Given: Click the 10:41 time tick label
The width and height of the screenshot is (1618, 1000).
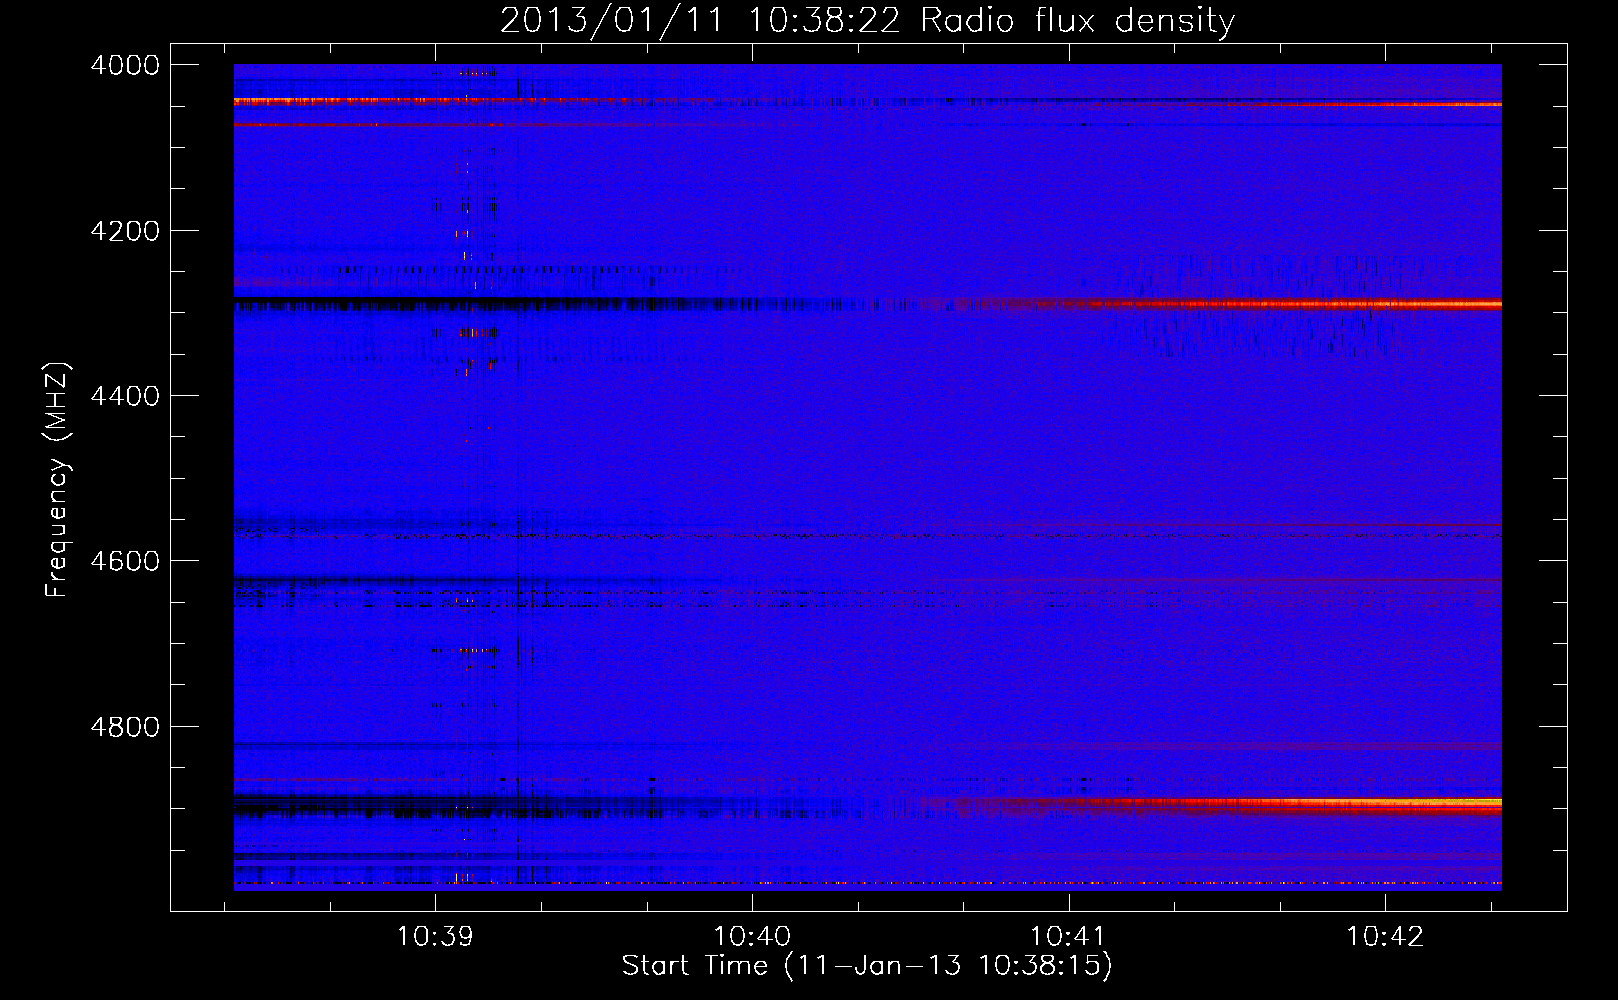Looking at the screenshot, I should (x=1068, y=937).
